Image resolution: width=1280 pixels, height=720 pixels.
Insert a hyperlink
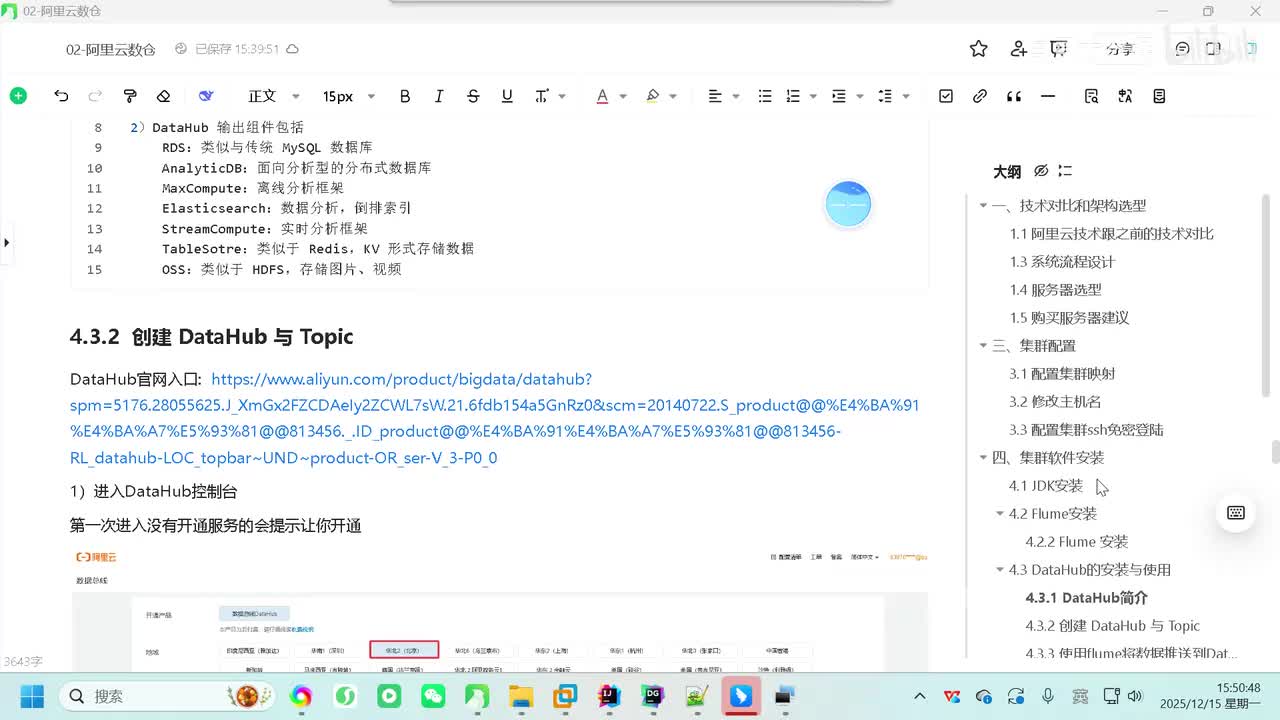pos(980,96)
